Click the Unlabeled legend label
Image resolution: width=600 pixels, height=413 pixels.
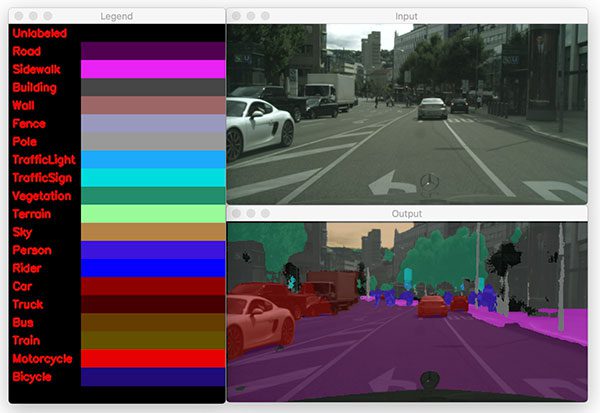(x=39, y=33)
